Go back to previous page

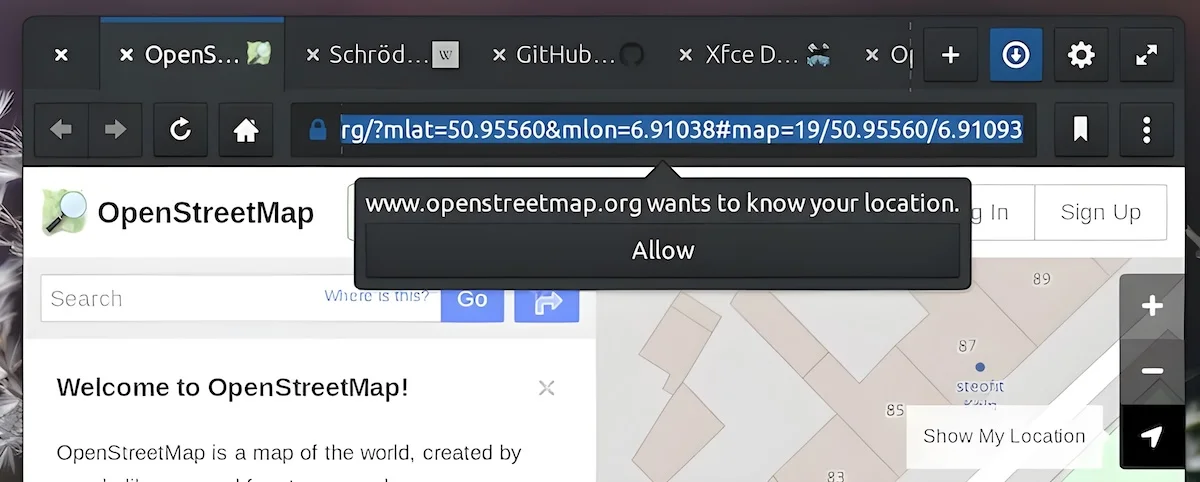tap(62, 130)
